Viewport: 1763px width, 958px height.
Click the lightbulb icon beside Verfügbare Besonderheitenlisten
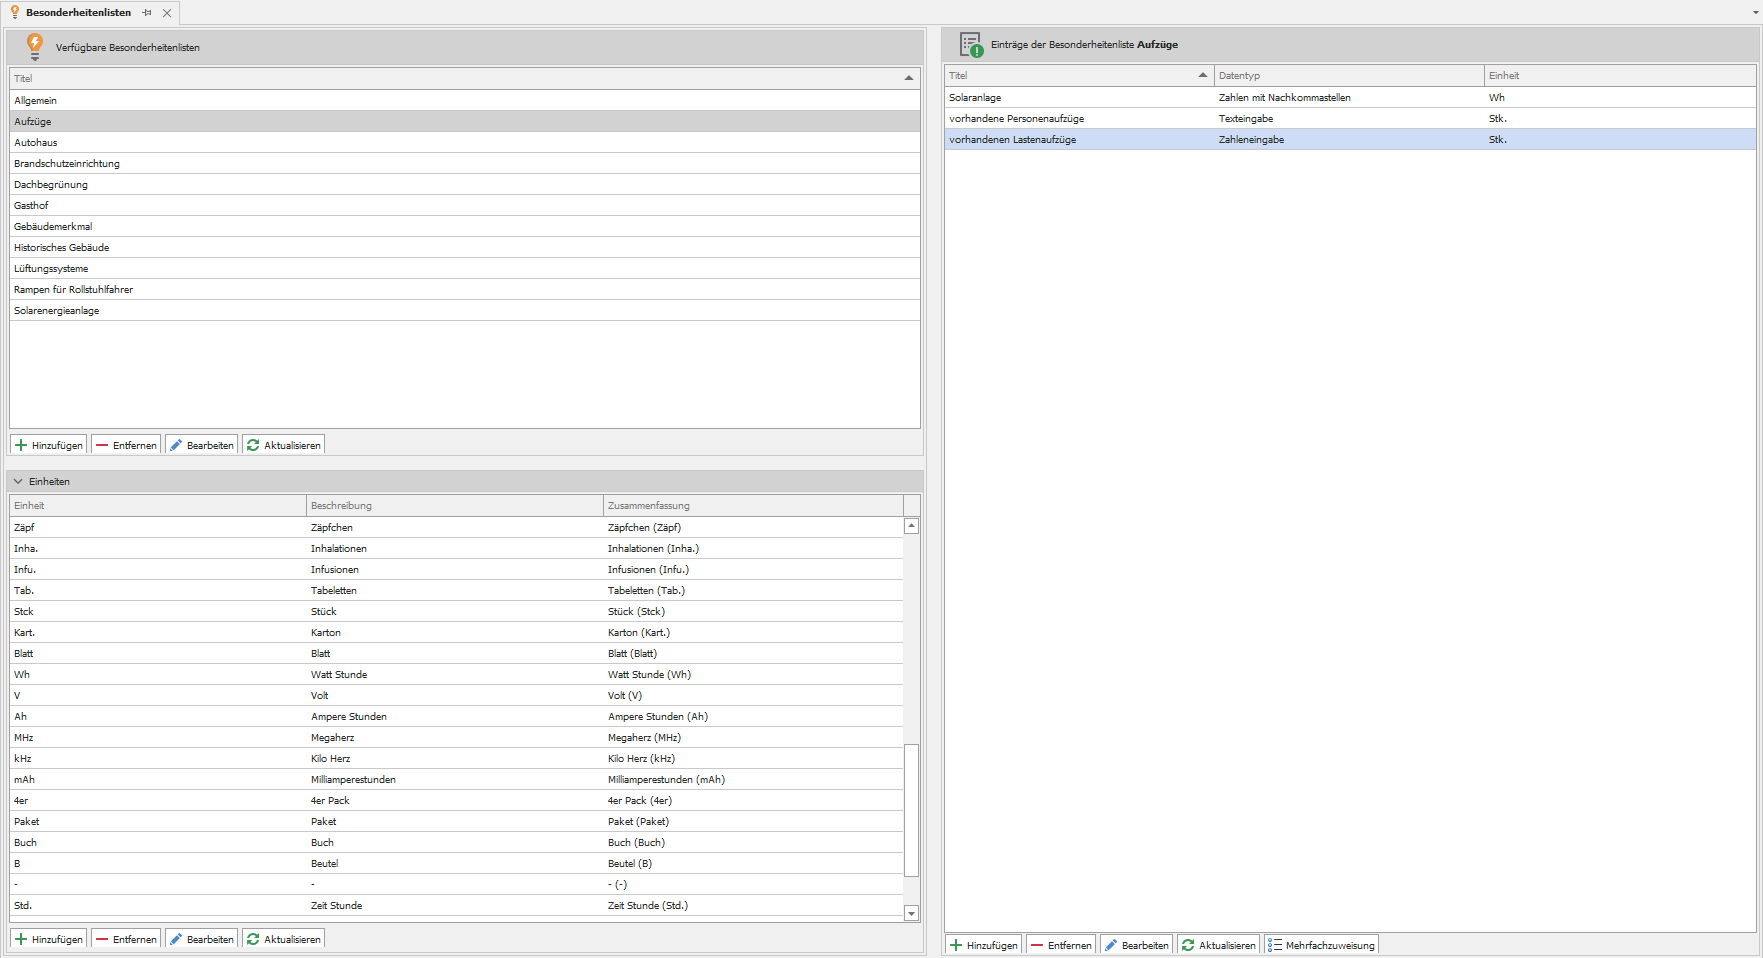pyautogui.click(x=35, y=46)
